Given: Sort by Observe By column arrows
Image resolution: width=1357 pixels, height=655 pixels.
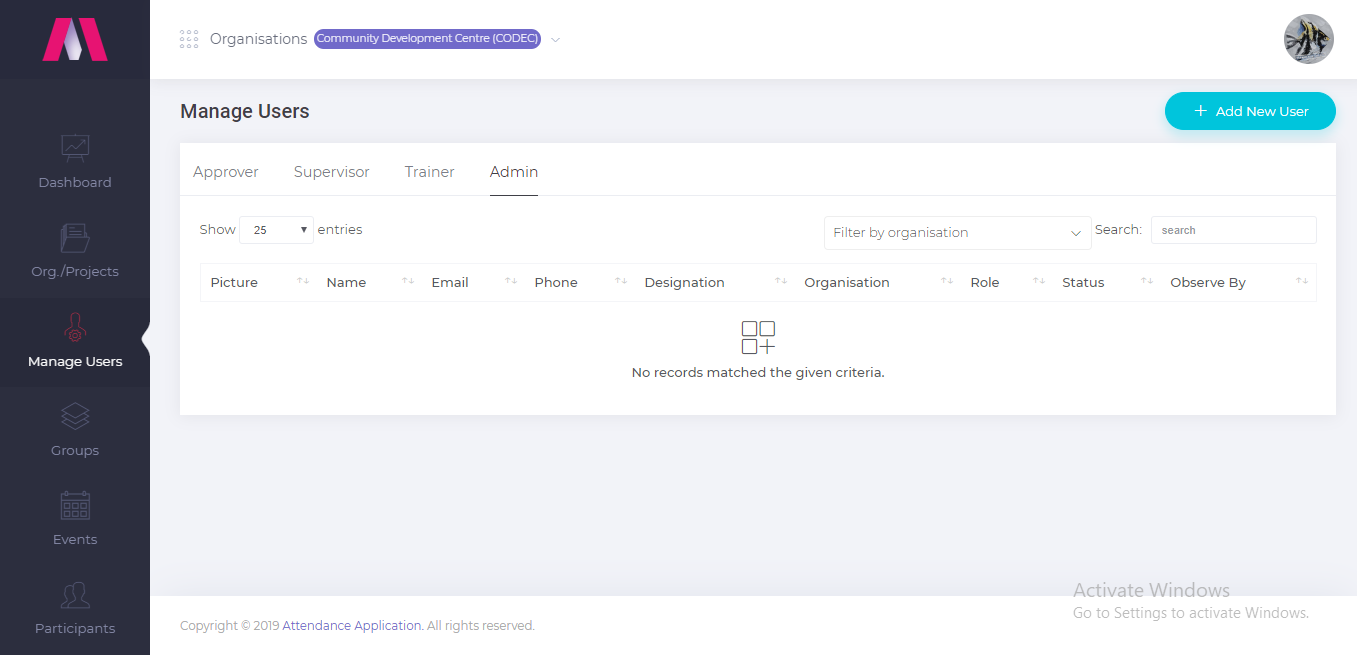Looking at the screenshot, I should pos(1301,282).
